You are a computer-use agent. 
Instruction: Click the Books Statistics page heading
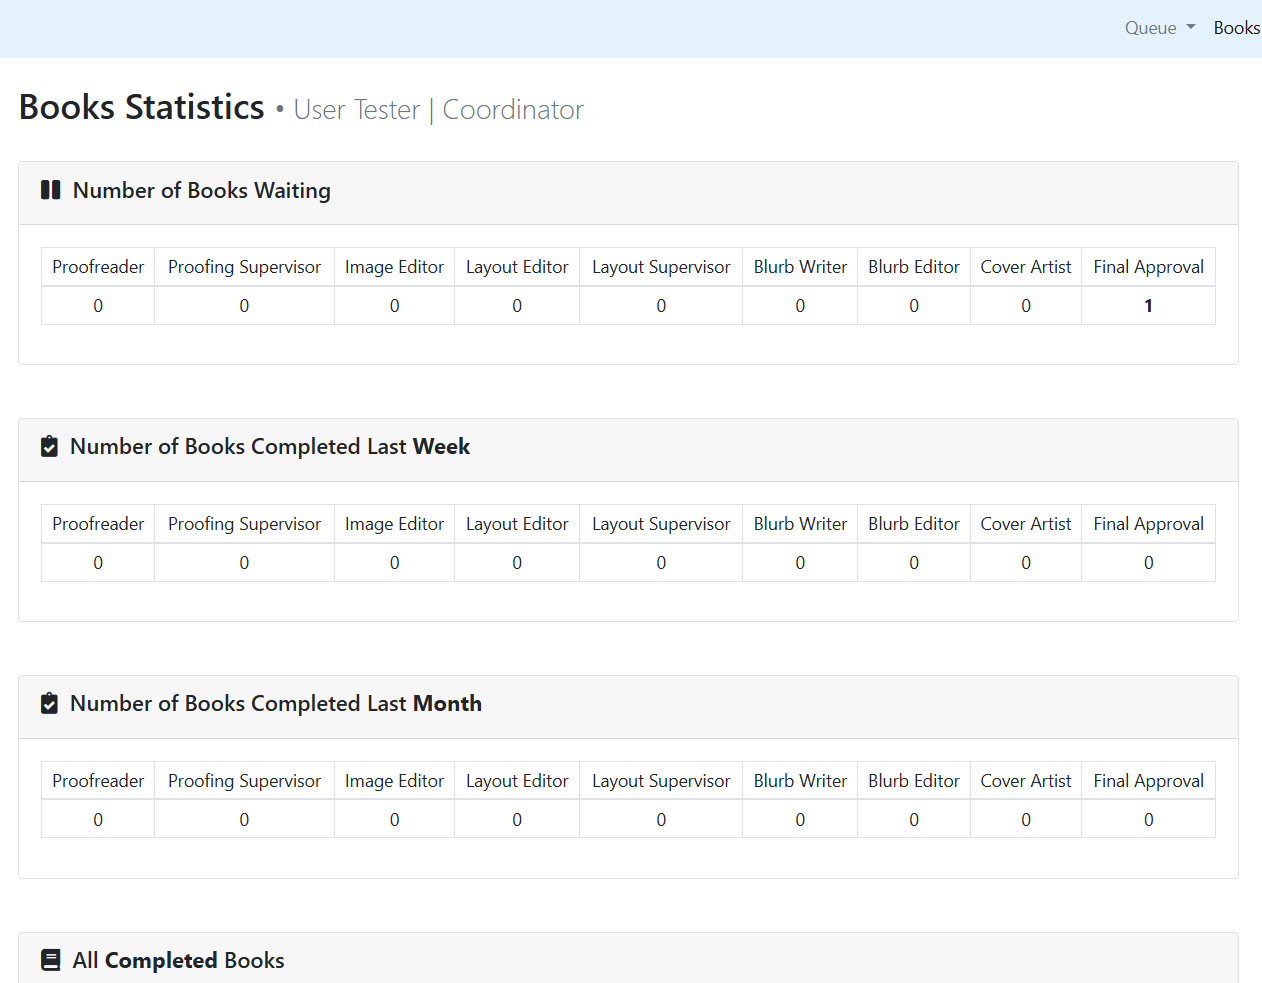142,107
